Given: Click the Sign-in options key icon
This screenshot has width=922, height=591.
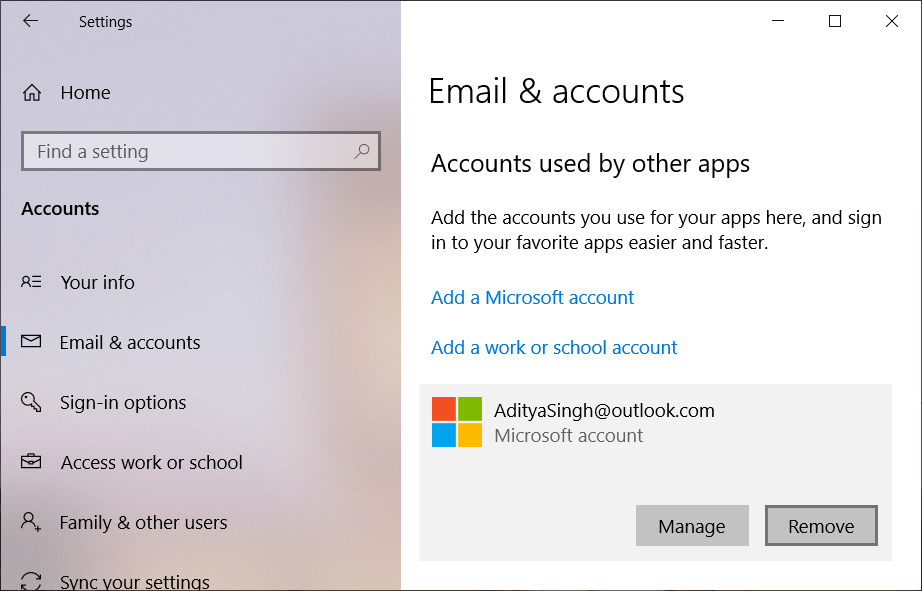Looking at the screenshot, I should coord(31,402).
